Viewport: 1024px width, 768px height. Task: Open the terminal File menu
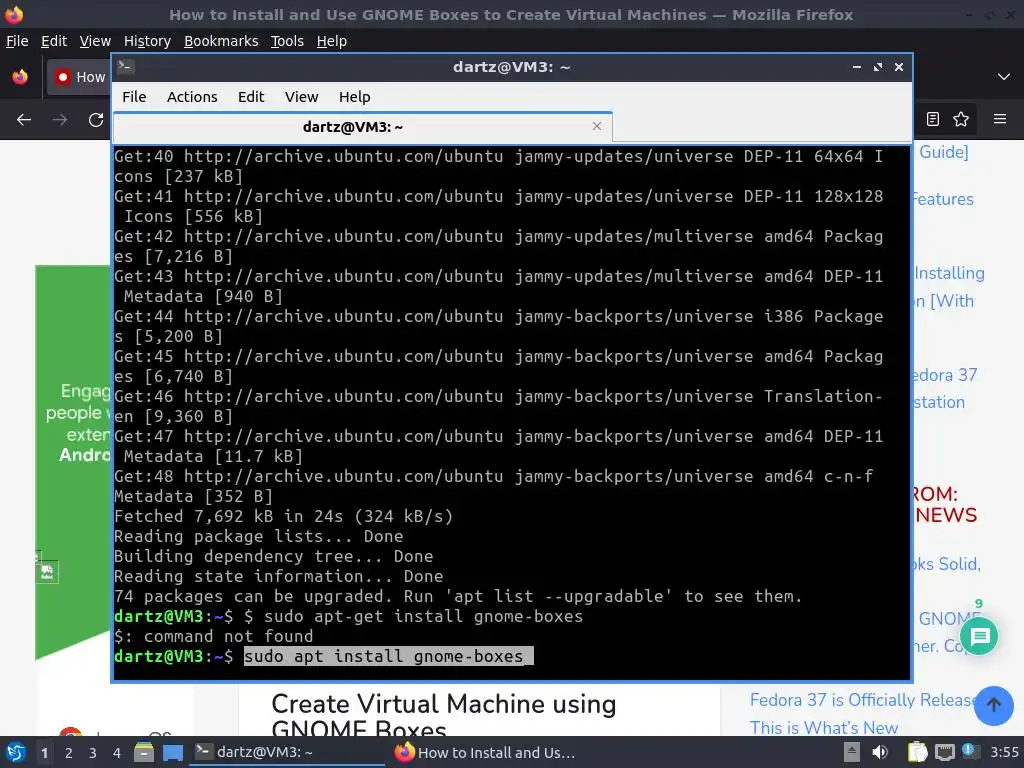pyautogui.click(x=134, y=97)
